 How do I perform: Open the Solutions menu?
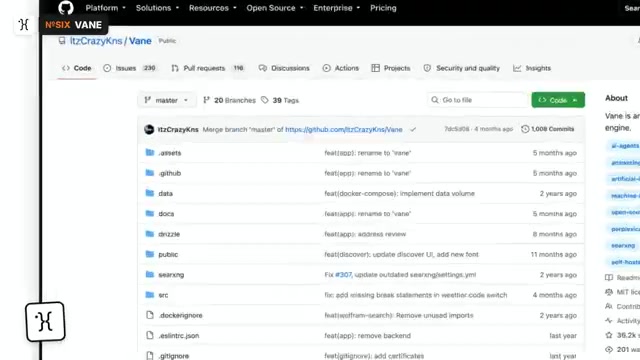coord(157,8)
